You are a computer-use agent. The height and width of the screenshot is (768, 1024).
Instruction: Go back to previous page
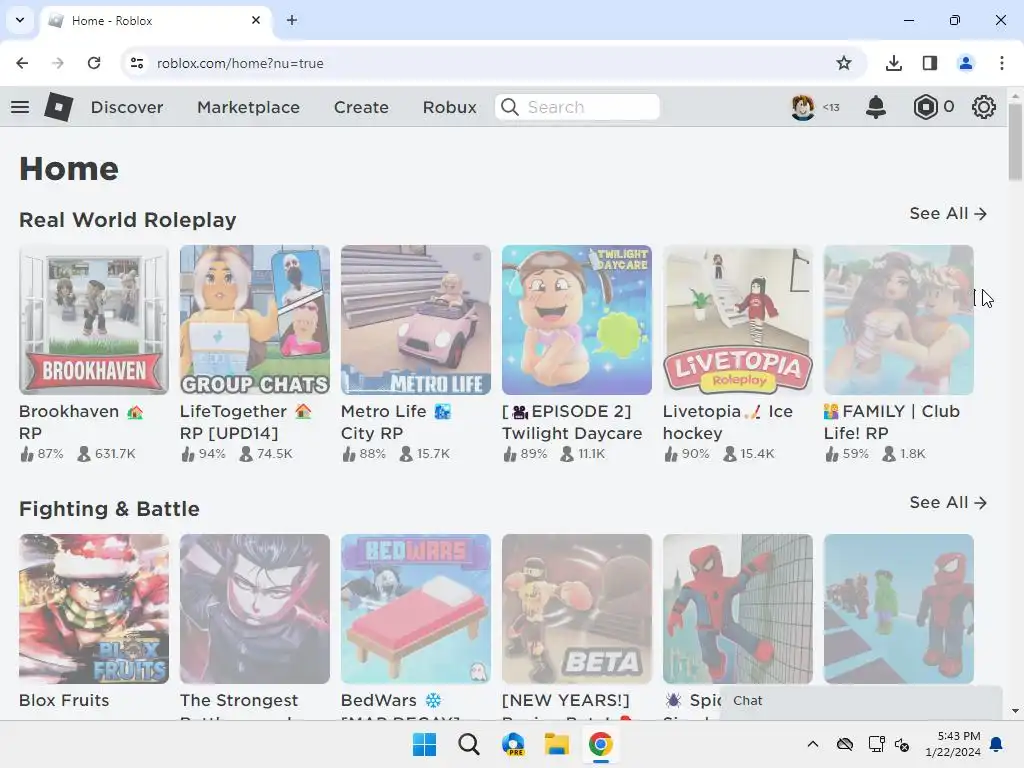pyautogui.click(x=22, y=63)
